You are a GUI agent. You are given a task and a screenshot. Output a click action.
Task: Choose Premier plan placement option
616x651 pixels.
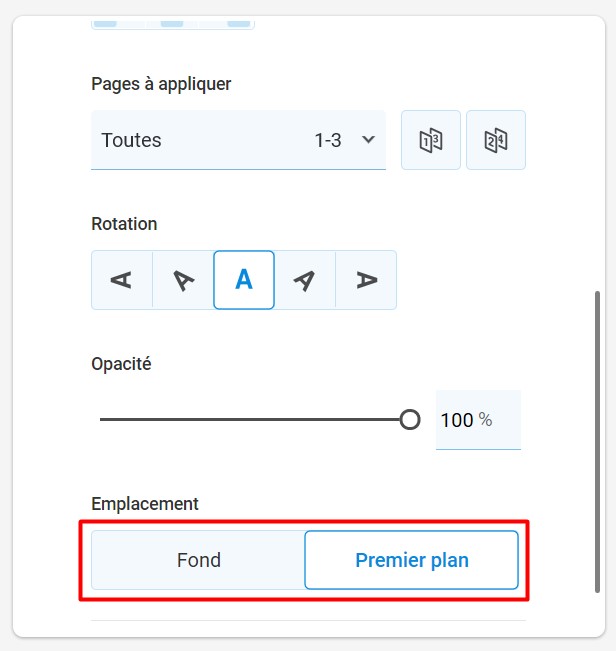pos(412,560)
